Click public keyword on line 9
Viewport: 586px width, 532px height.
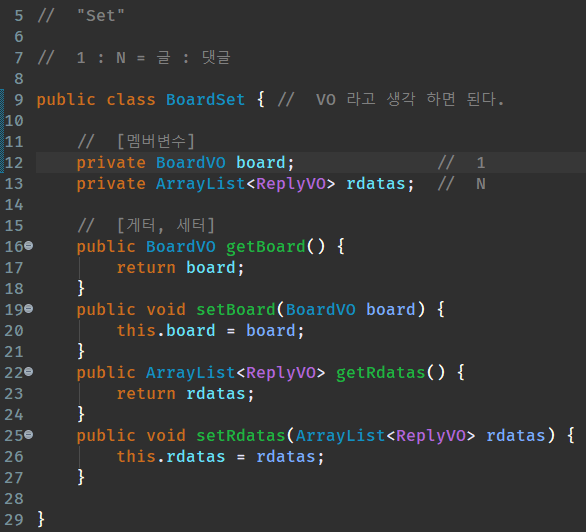pos(66,100)
